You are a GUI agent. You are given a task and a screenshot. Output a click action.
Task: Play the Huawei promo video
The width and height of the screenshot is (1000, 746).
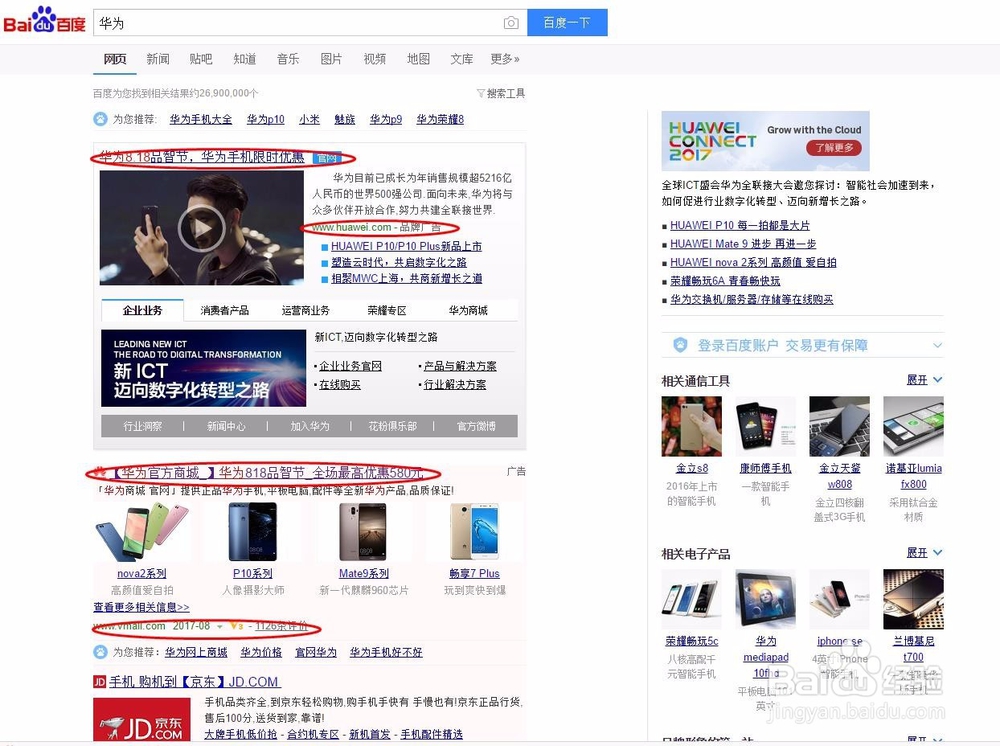point(202,228)
